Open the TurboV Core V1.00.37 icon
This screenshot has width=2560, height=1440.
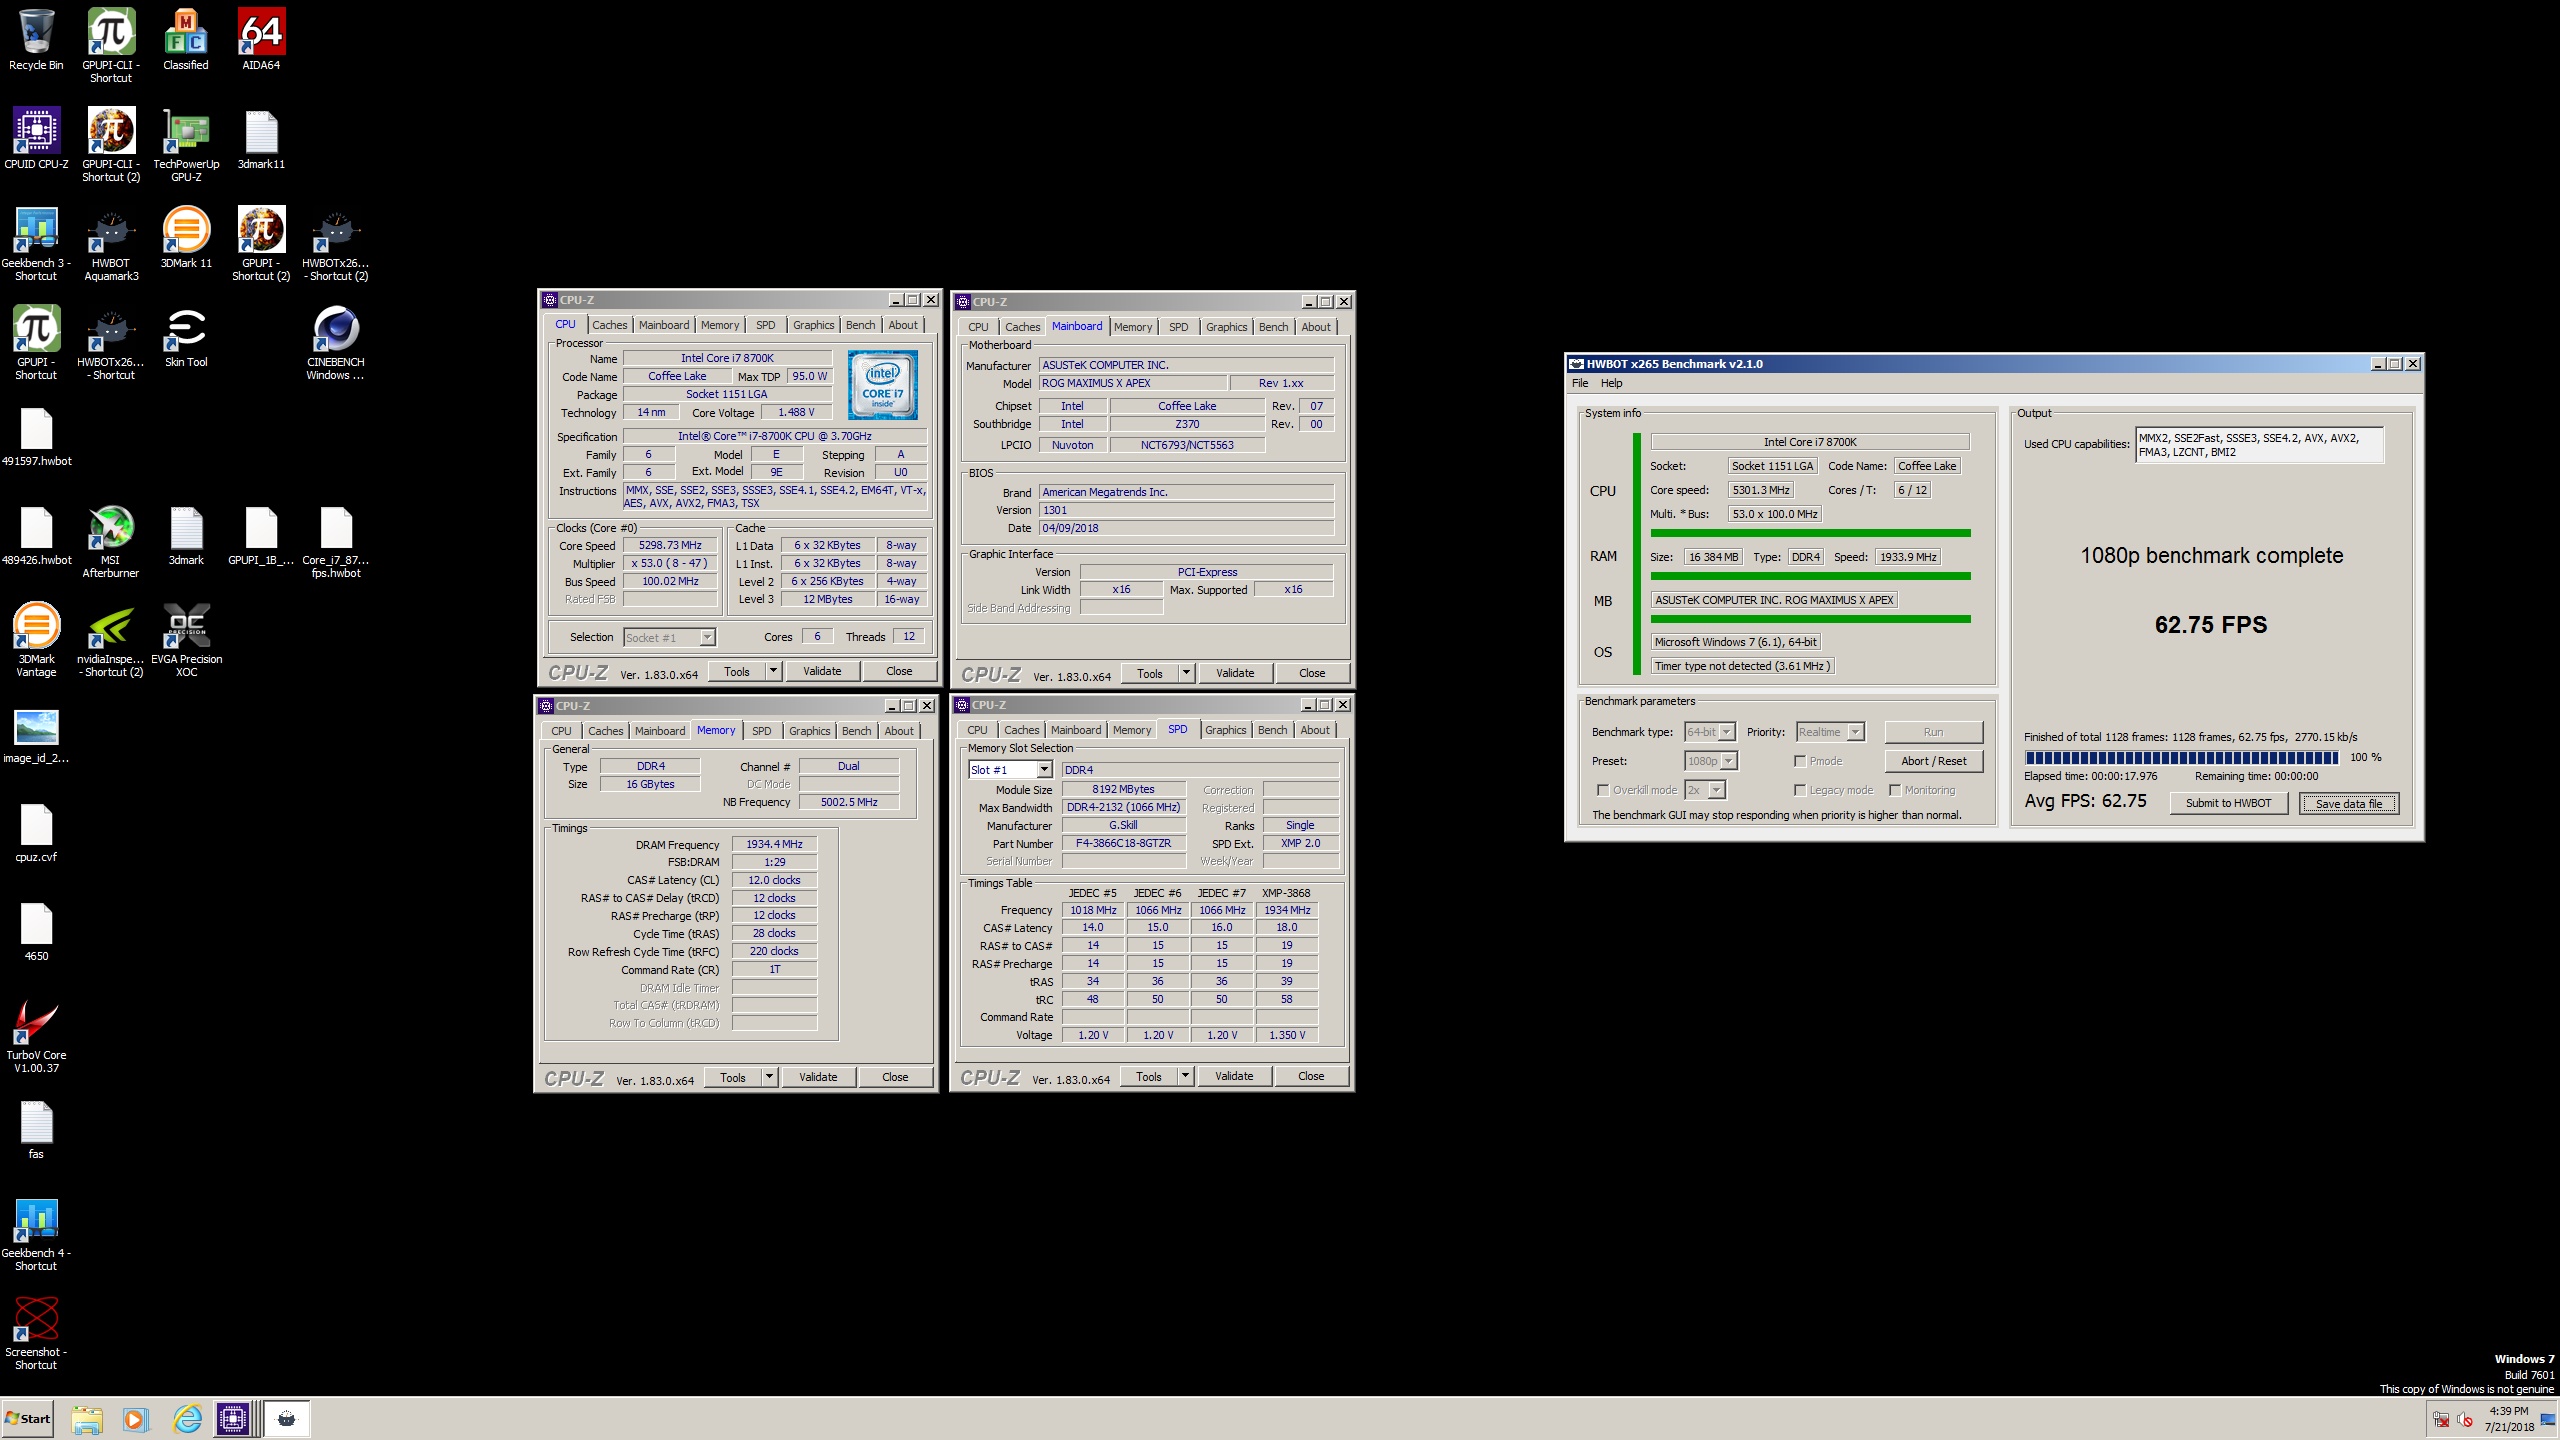coord(36,1036)
